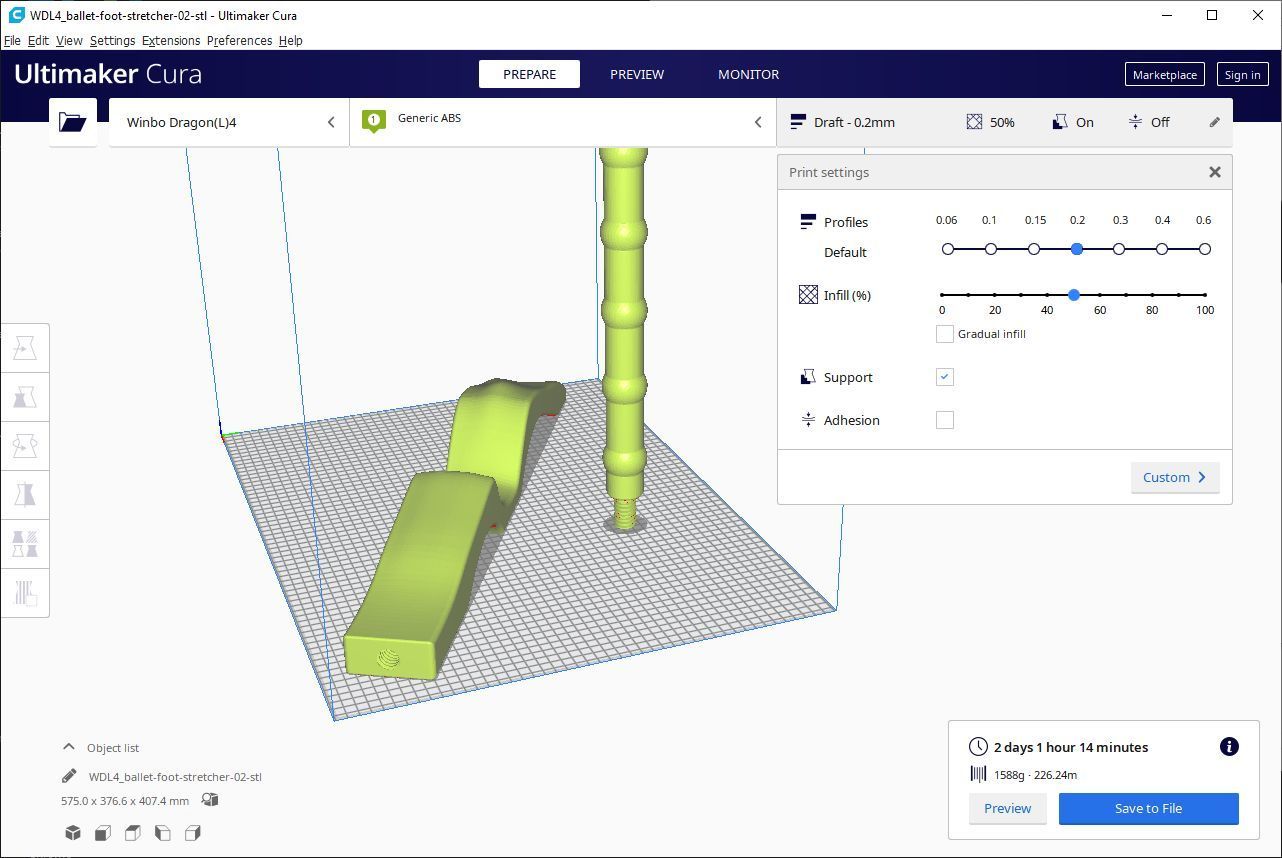Screen dimensions: 1282x858
Task: Set infill slider to 100
Action: (1205, 295)
